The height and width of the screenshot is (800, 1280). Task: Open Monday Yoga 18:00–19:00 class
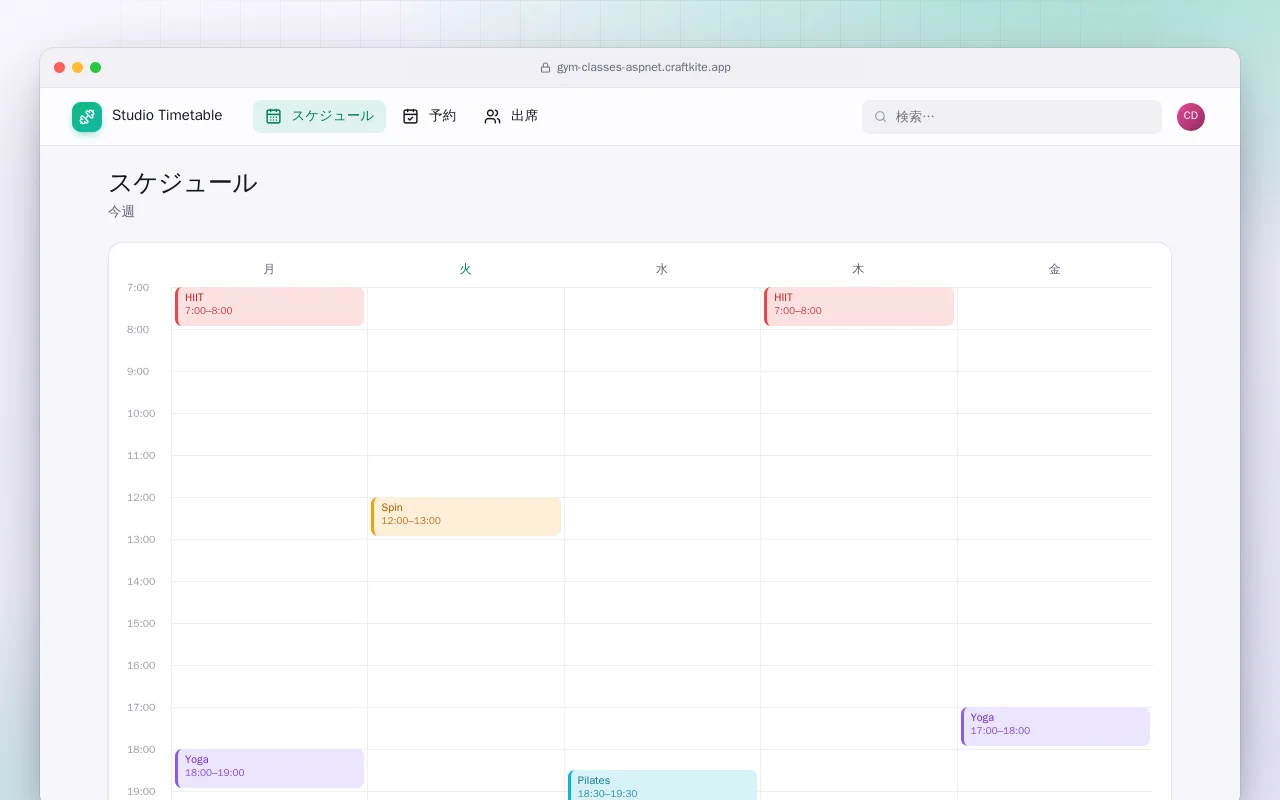tap(269, 769)
